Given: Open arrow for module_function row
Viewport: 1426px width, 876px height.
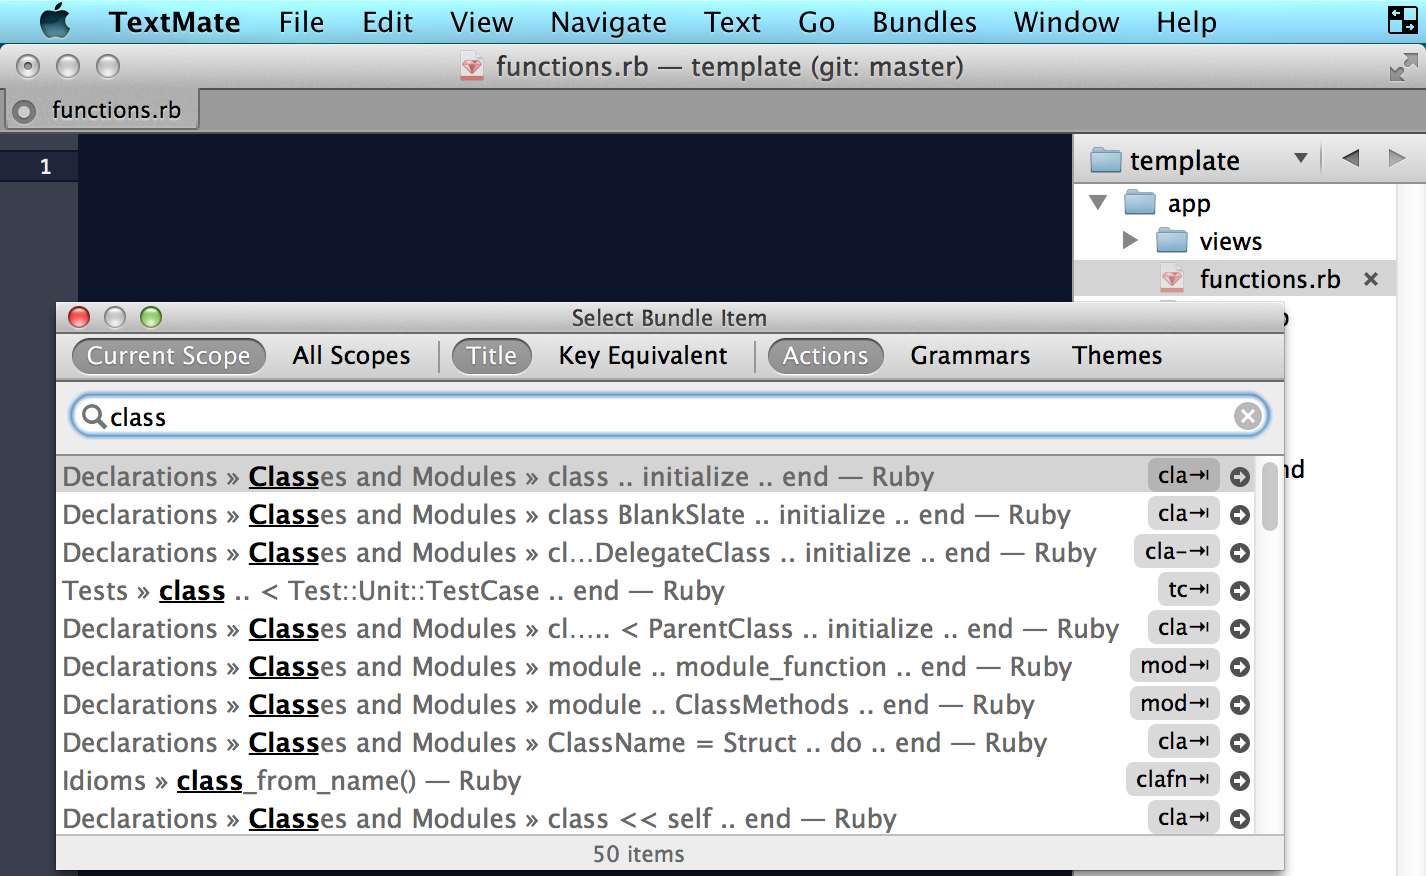Looking at the screenshot, I should click(x=1240, y=667).
